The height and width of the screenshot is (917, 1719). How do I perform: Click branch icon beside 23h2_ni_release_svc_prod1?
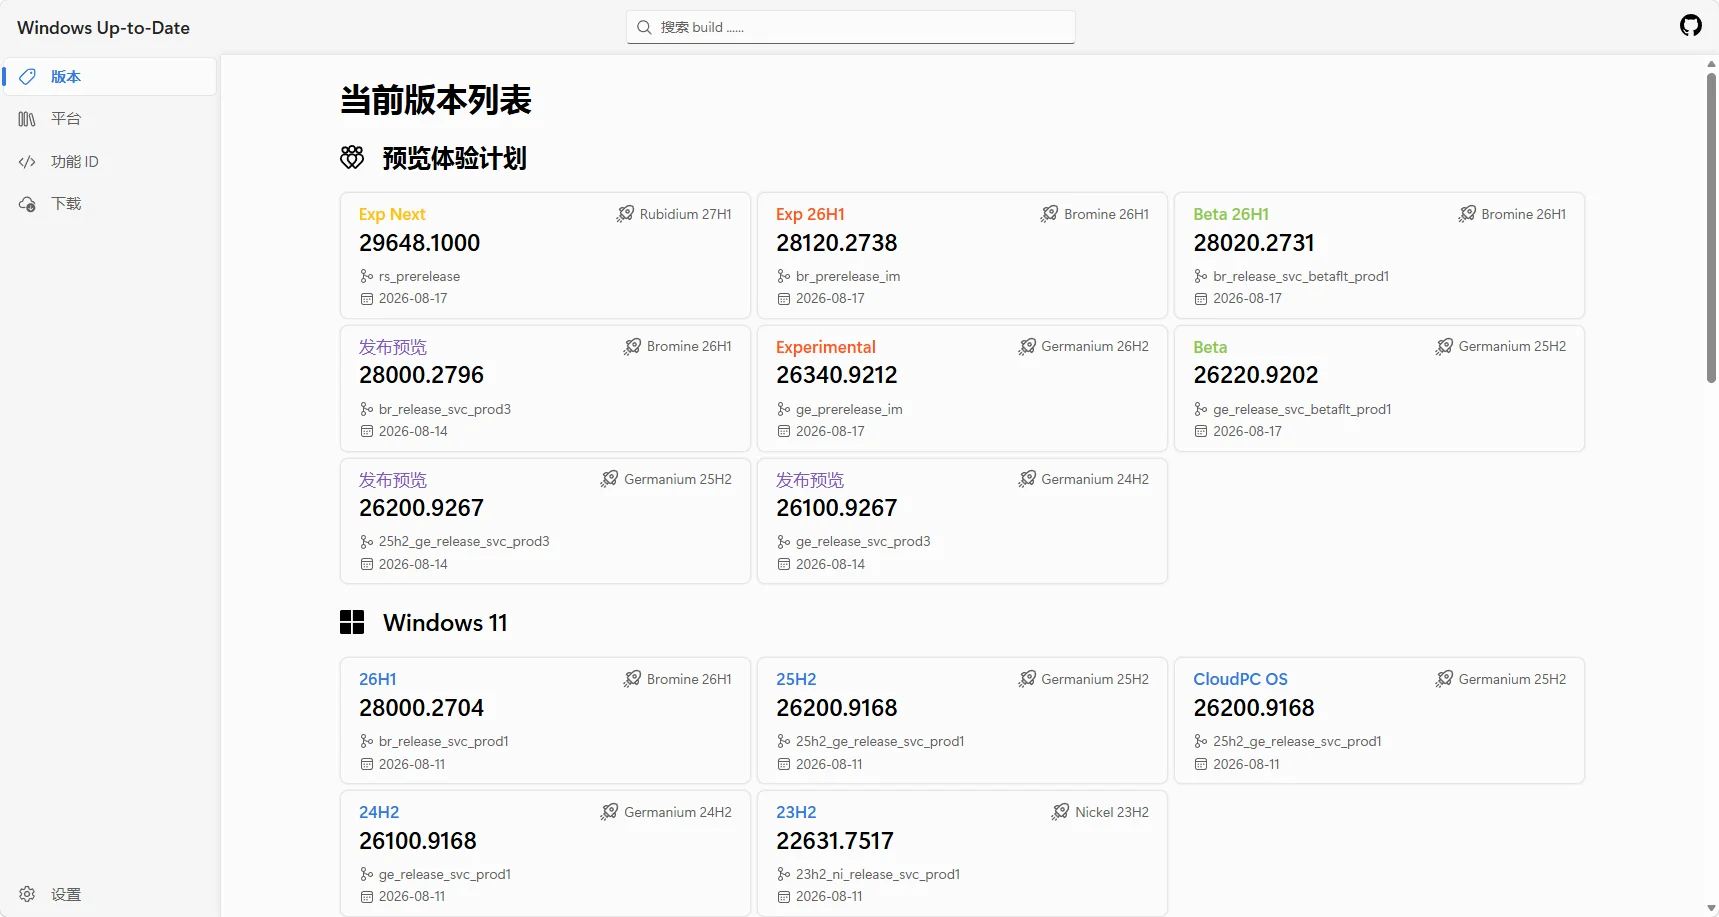(784, 874)
